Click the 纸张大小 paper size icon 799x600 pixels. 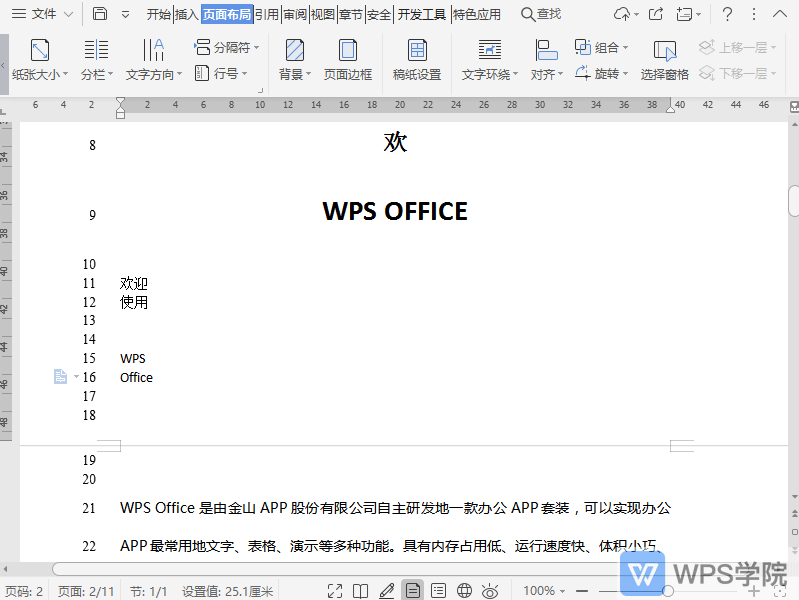coord(39,50)
